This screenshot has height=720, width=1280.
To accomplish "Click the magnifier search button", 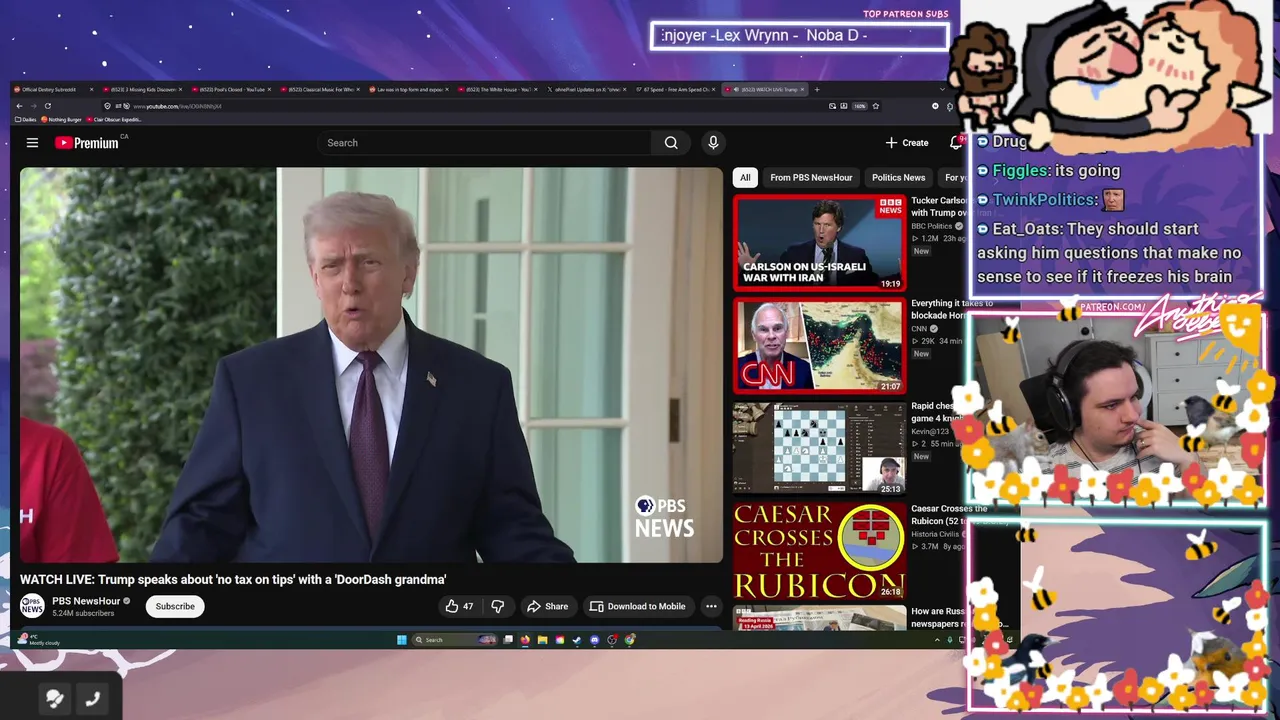I will pyautogui.click(x=671, y=143).
